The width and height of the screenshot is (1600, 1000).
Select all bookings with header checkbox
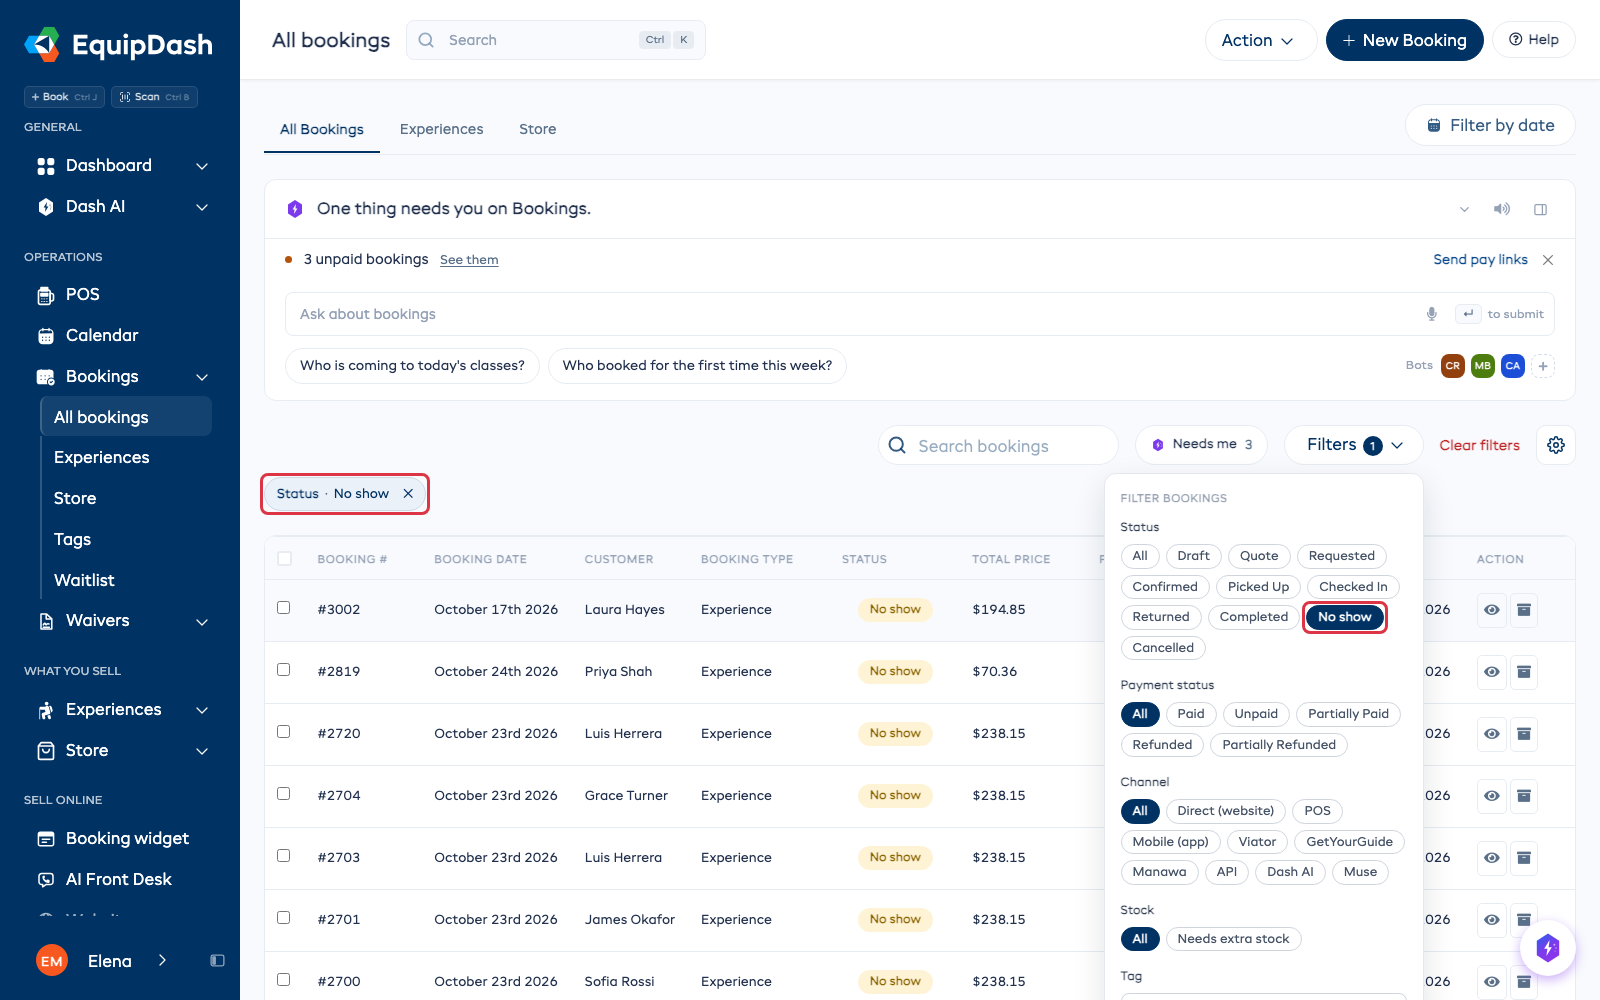pyautogui.click(x=285, y=559)
